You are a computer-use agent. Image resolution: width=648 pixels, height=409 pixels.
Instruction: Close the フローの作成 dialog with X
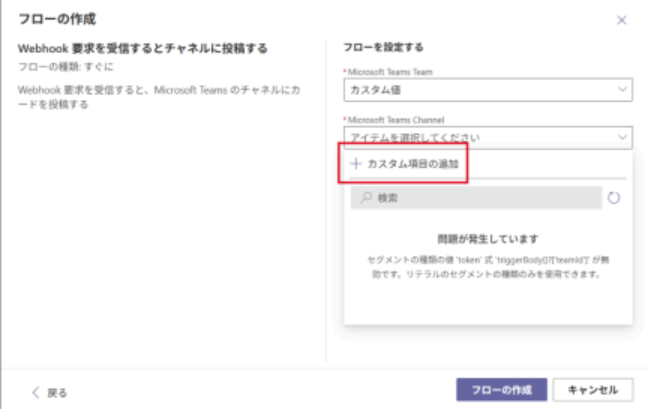click(x=622, y=20)
